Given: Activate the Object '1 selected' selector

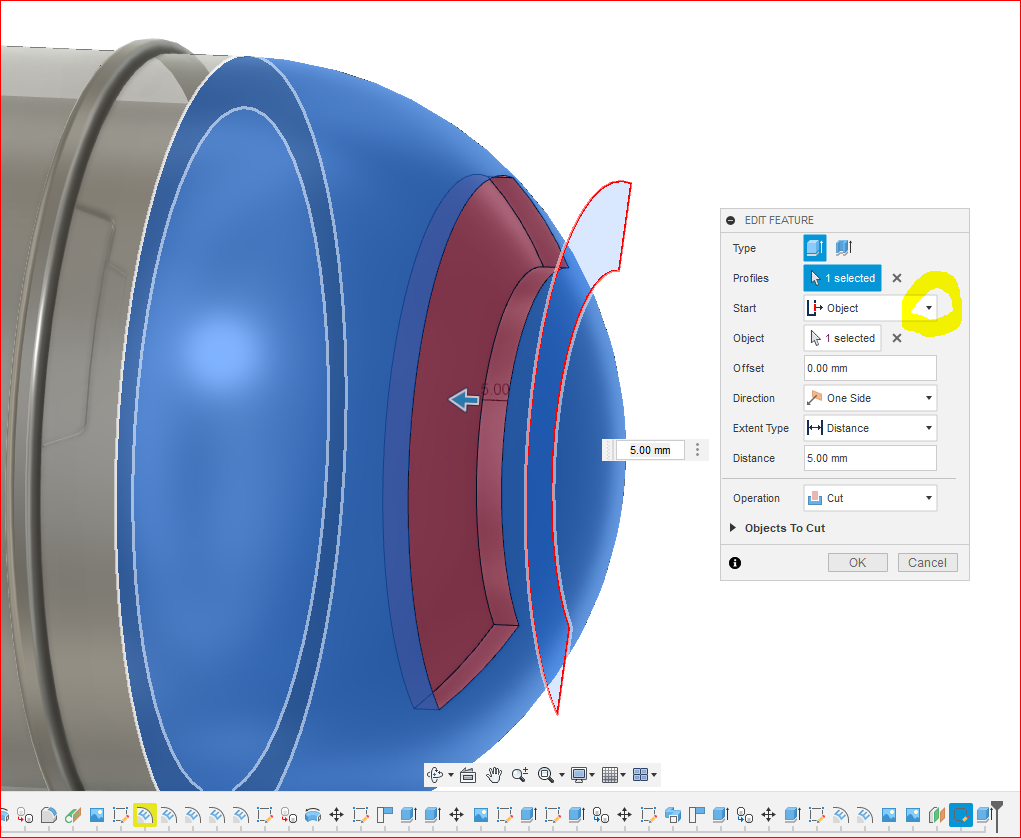Looking at the screenshot, I should 843,338.
